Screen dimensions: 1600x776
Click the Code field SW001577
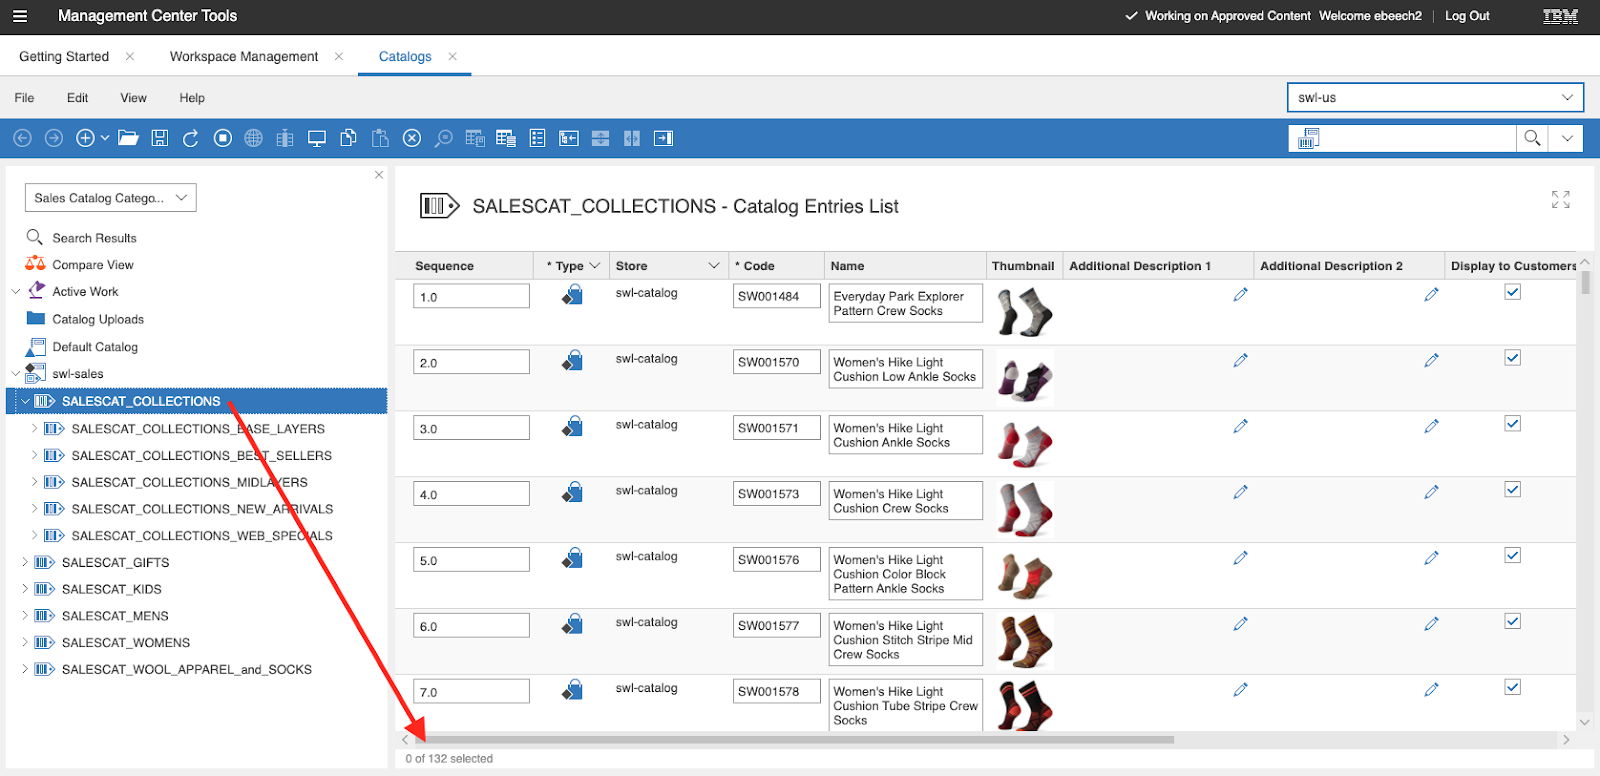tap(776, 625)
